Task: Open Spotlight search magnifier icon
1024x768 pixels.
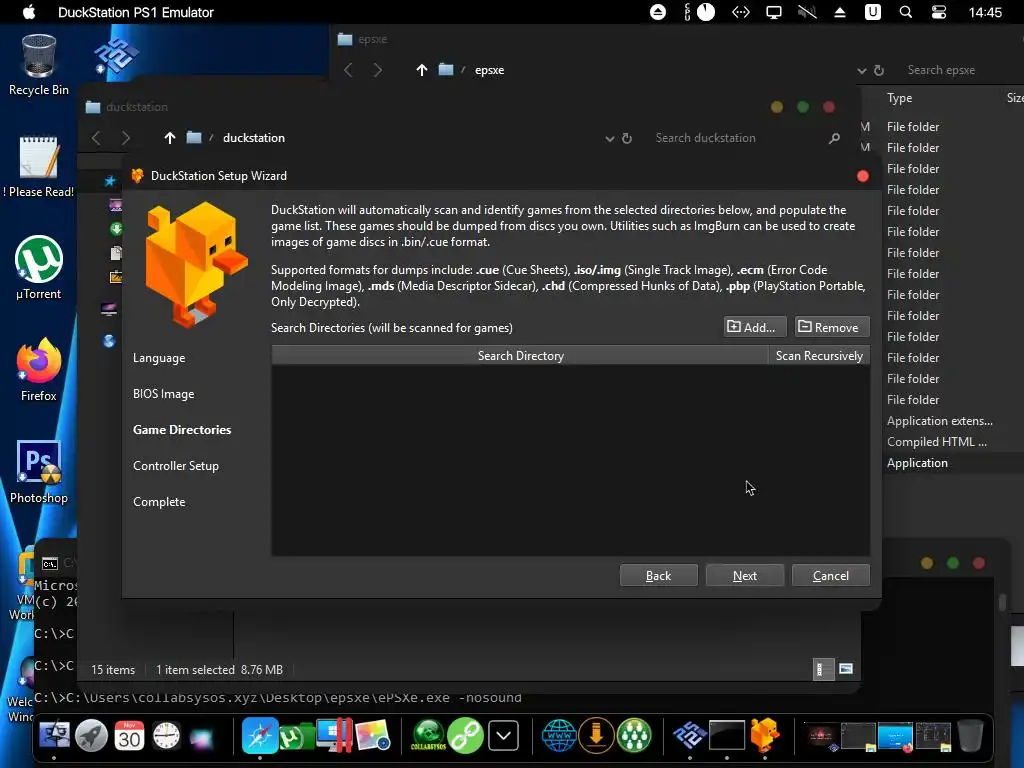Action: [906, 12]
